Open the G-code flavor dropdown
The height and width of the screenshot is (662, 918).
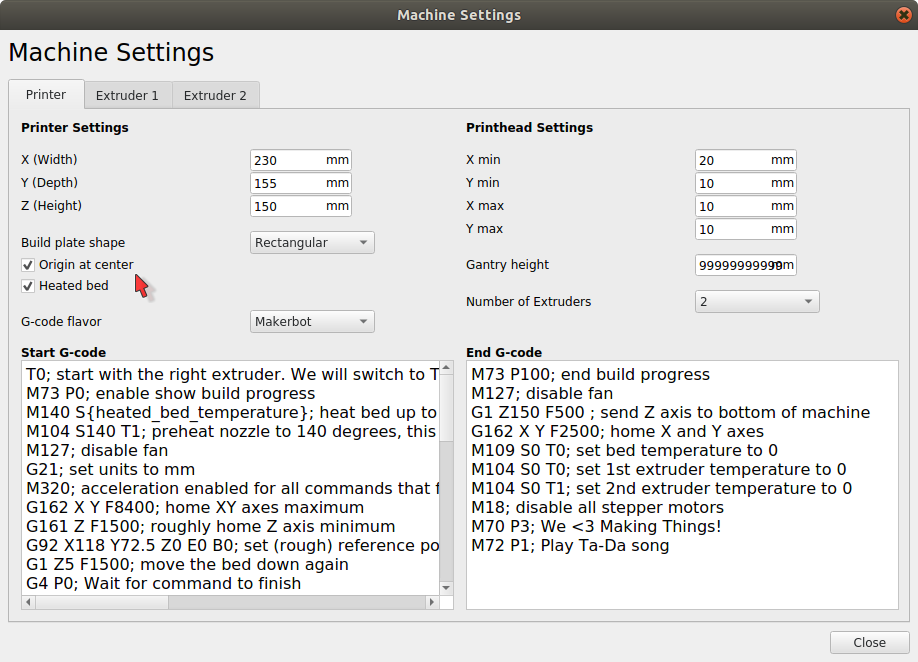pyautogui.click(x=312, y=322)
